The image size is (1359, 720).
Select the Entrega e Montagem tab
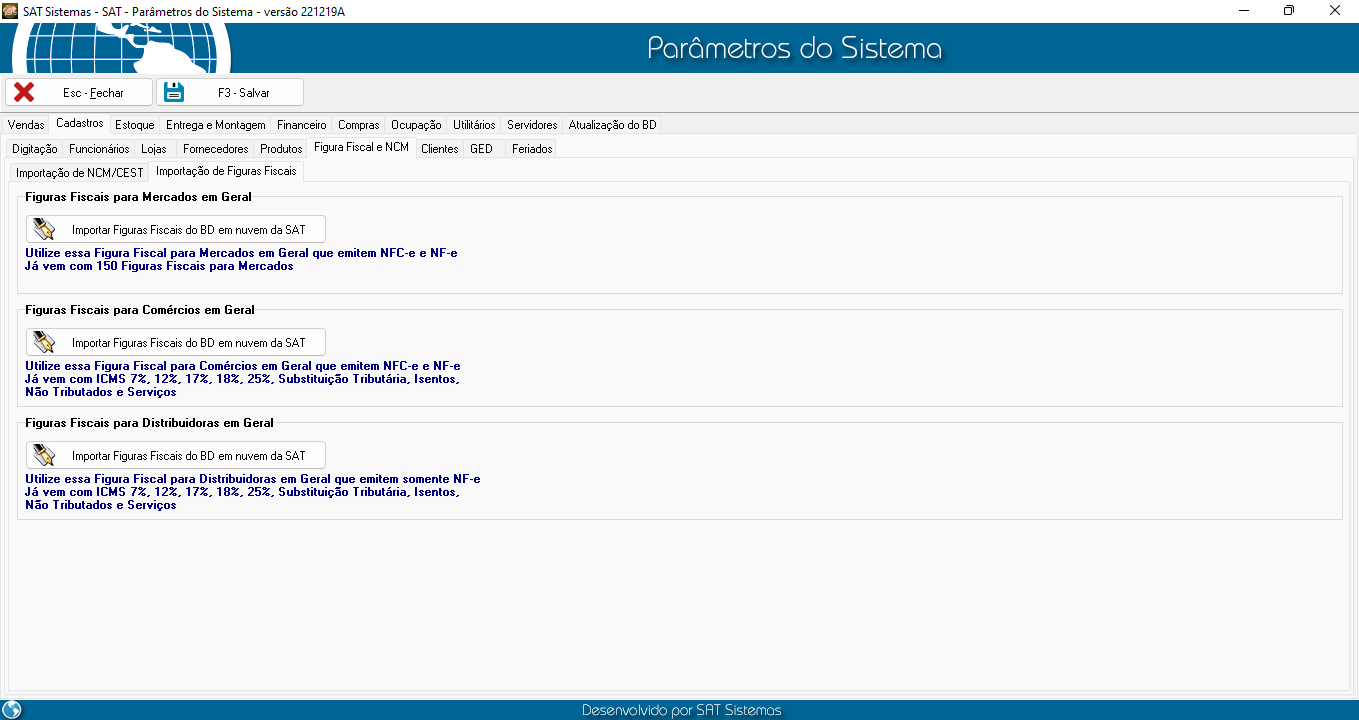click(215, 125)
